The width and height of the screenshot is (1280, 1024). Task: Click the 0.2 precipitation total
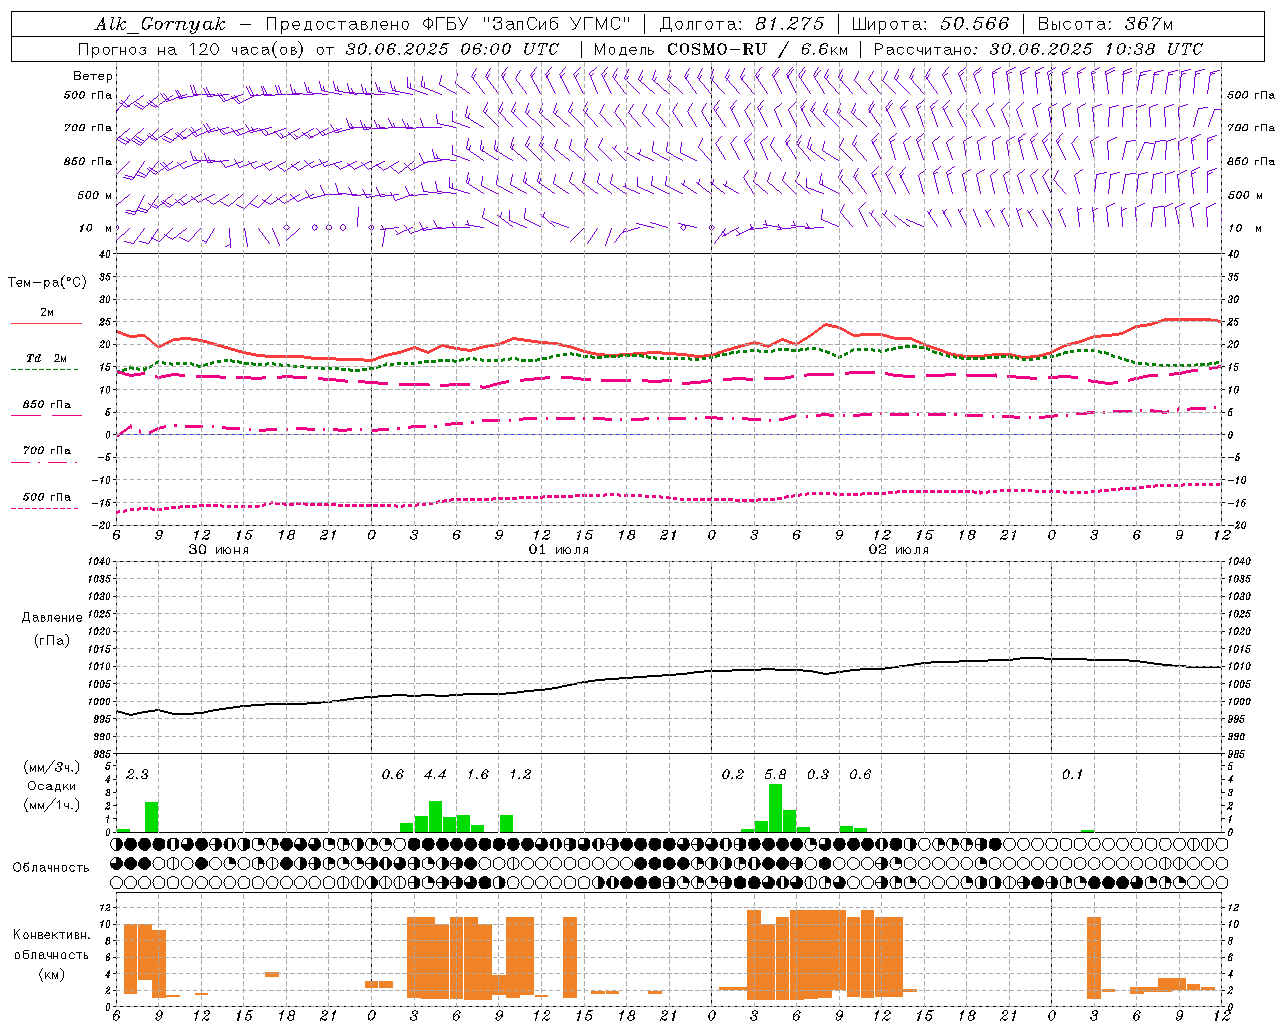[733, 774]
